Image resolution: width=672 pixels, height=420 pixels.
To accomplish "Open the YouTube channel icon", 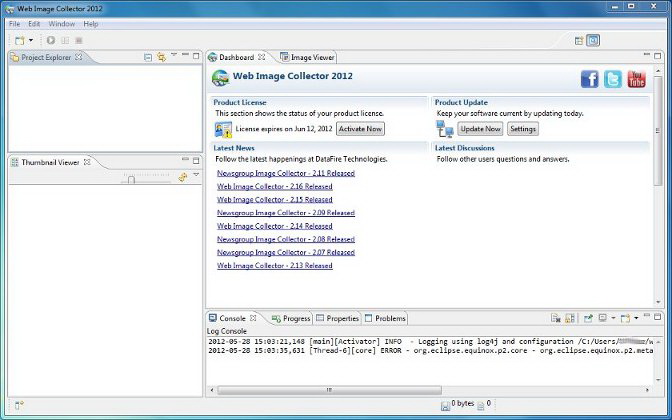I will pyautogui.click(x=636, y=79).
